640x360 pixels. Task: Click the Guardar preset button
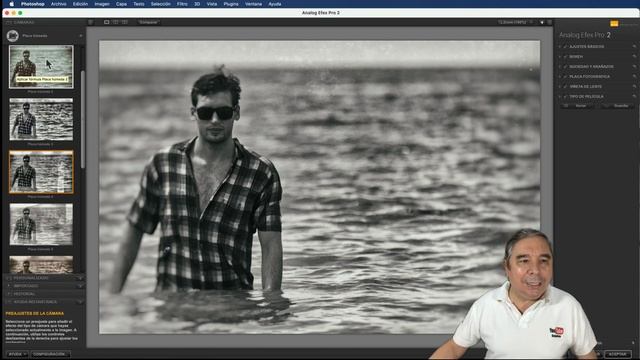pyautogui.click(x=618, y=106)
